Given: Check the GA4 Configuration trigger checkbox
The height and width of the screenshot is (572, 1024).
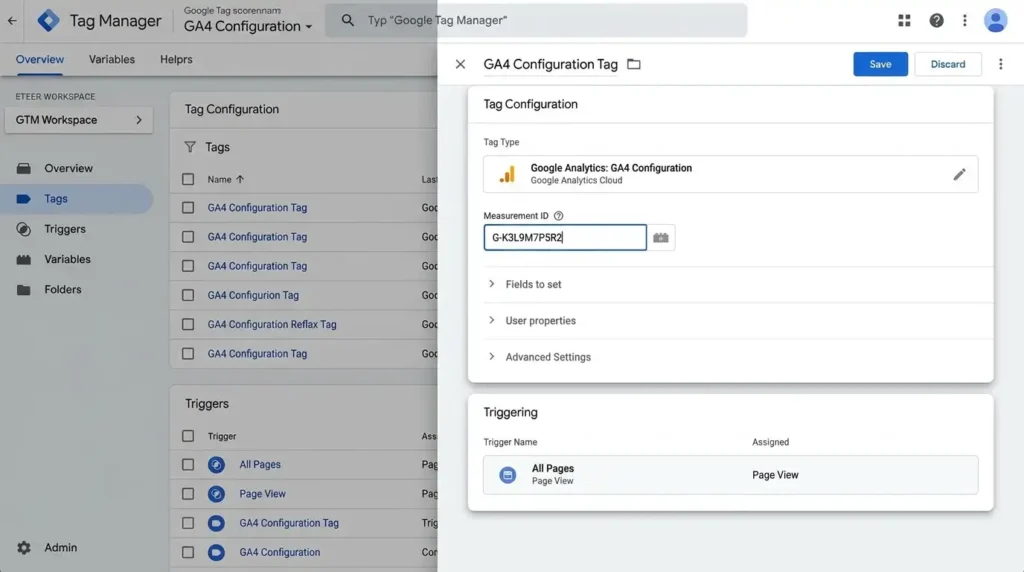Looking at the screenshot, I should coord(188,552).
